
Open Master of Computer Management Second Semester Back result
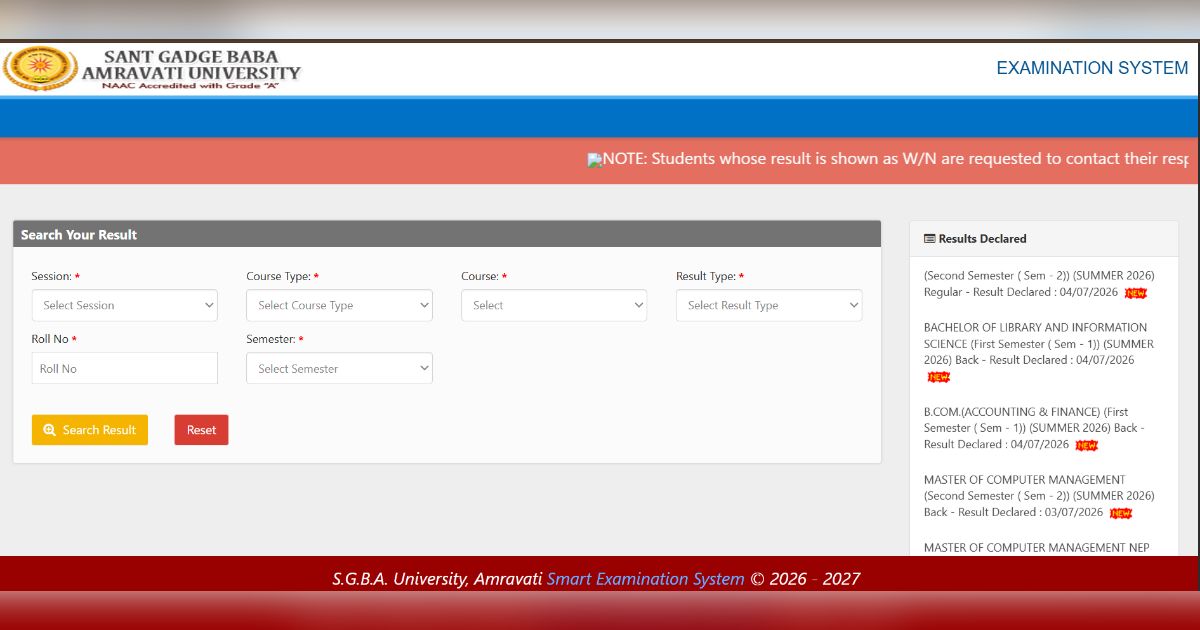(x=1038, y=496)
